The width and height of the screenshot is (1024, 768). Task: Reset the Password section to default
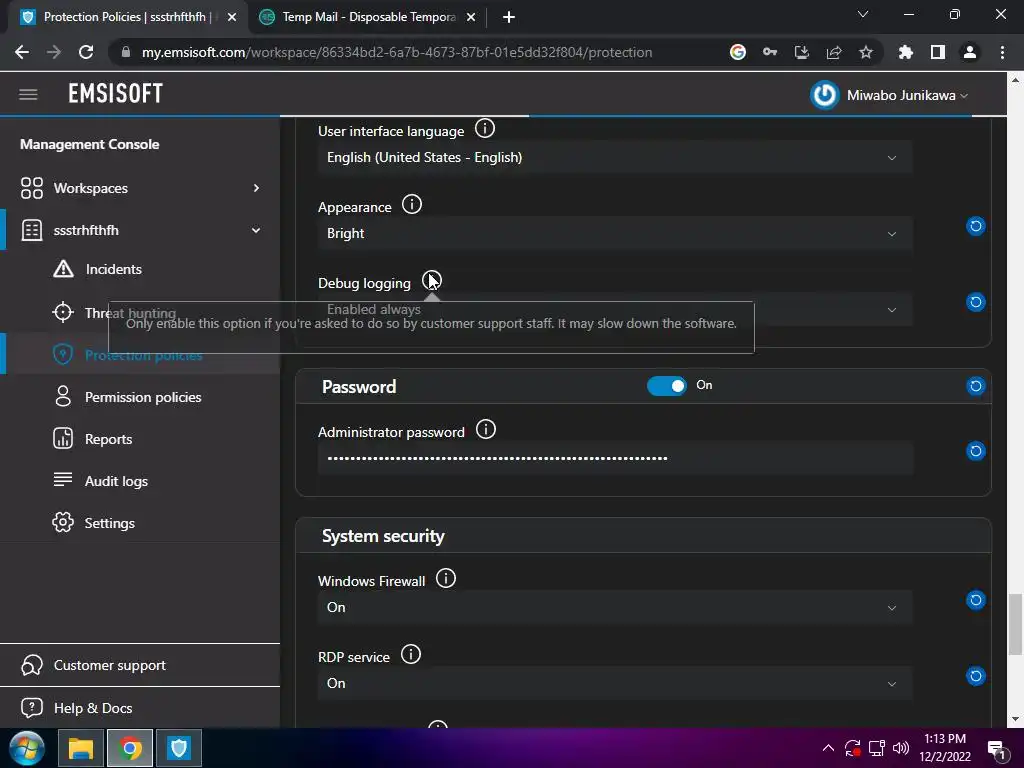(976, 386)
